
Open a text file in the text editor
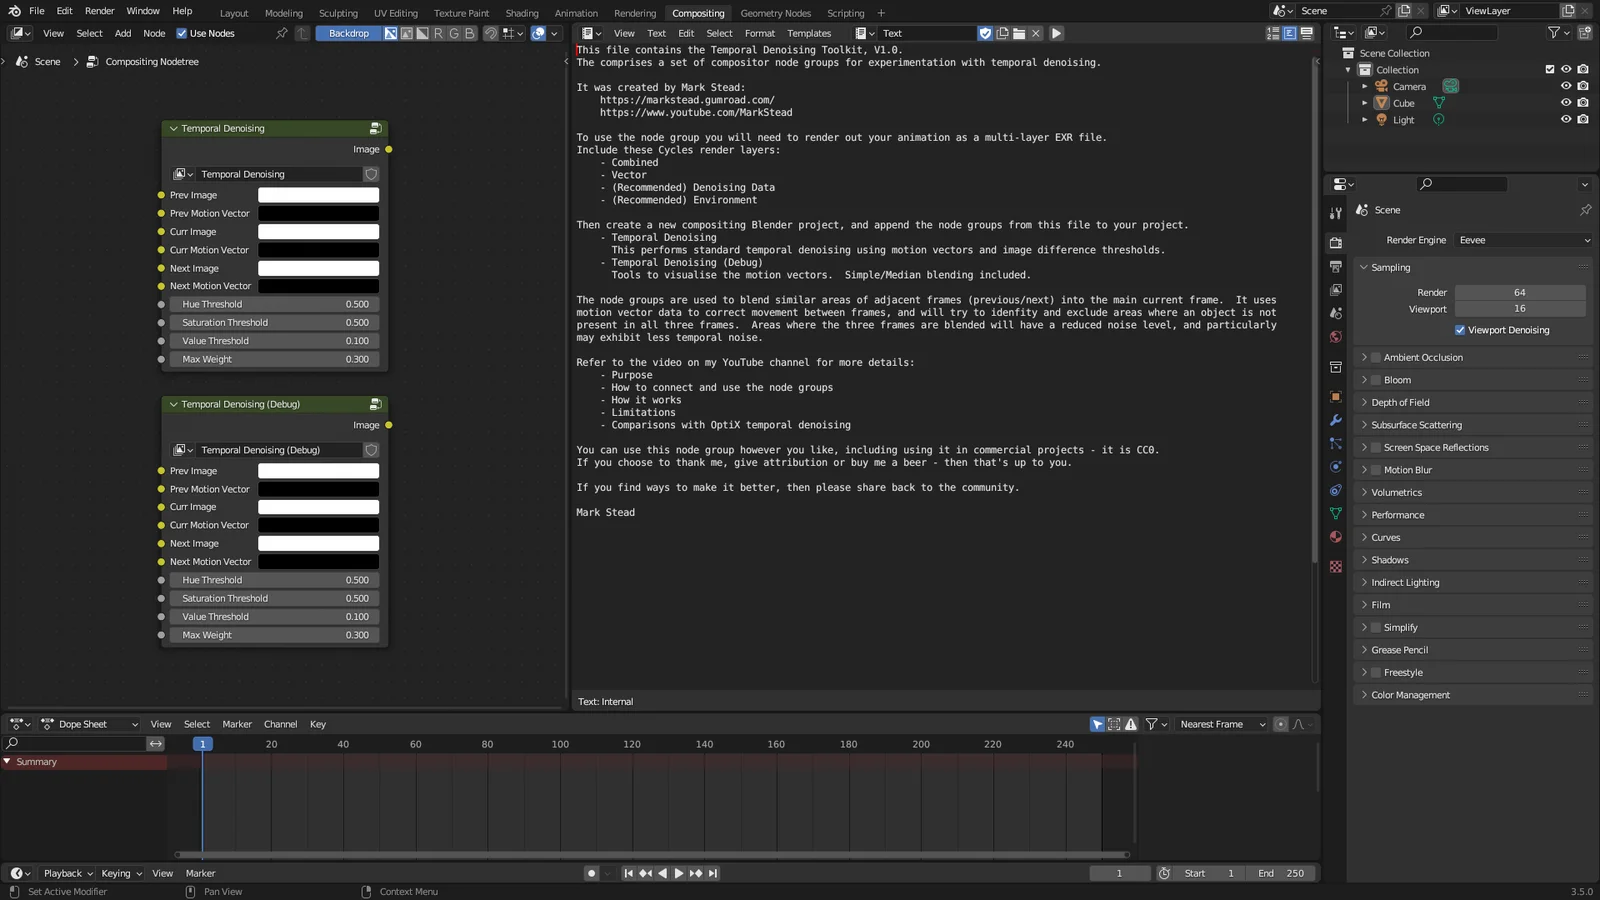tap(1019, 33)
